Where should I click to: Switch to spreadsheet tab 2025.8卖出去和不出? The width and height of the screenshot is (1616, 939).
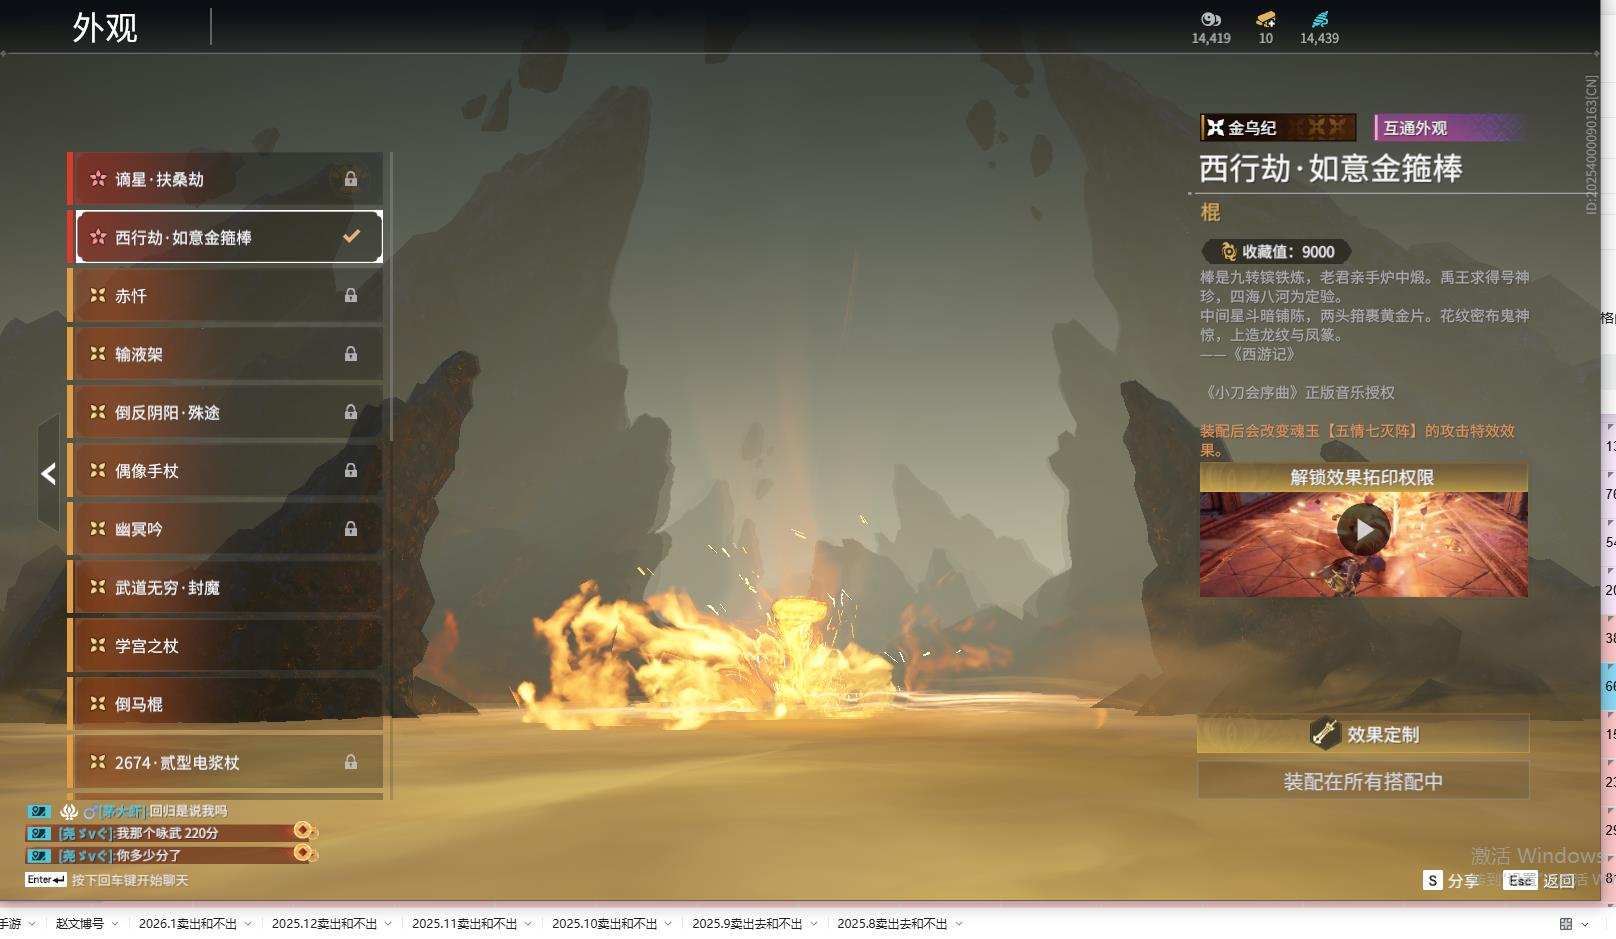[892, 924]
